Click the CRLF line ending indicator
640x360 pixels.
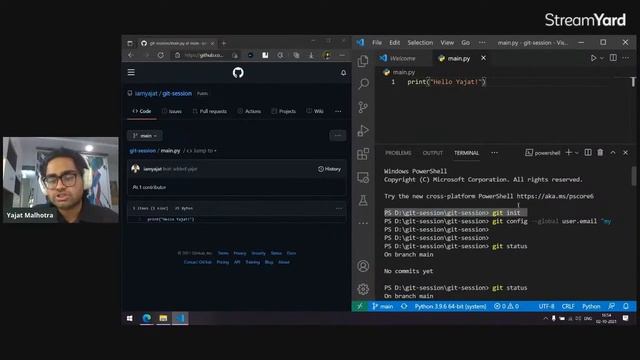pyautogui.click(x=568, y=306)
